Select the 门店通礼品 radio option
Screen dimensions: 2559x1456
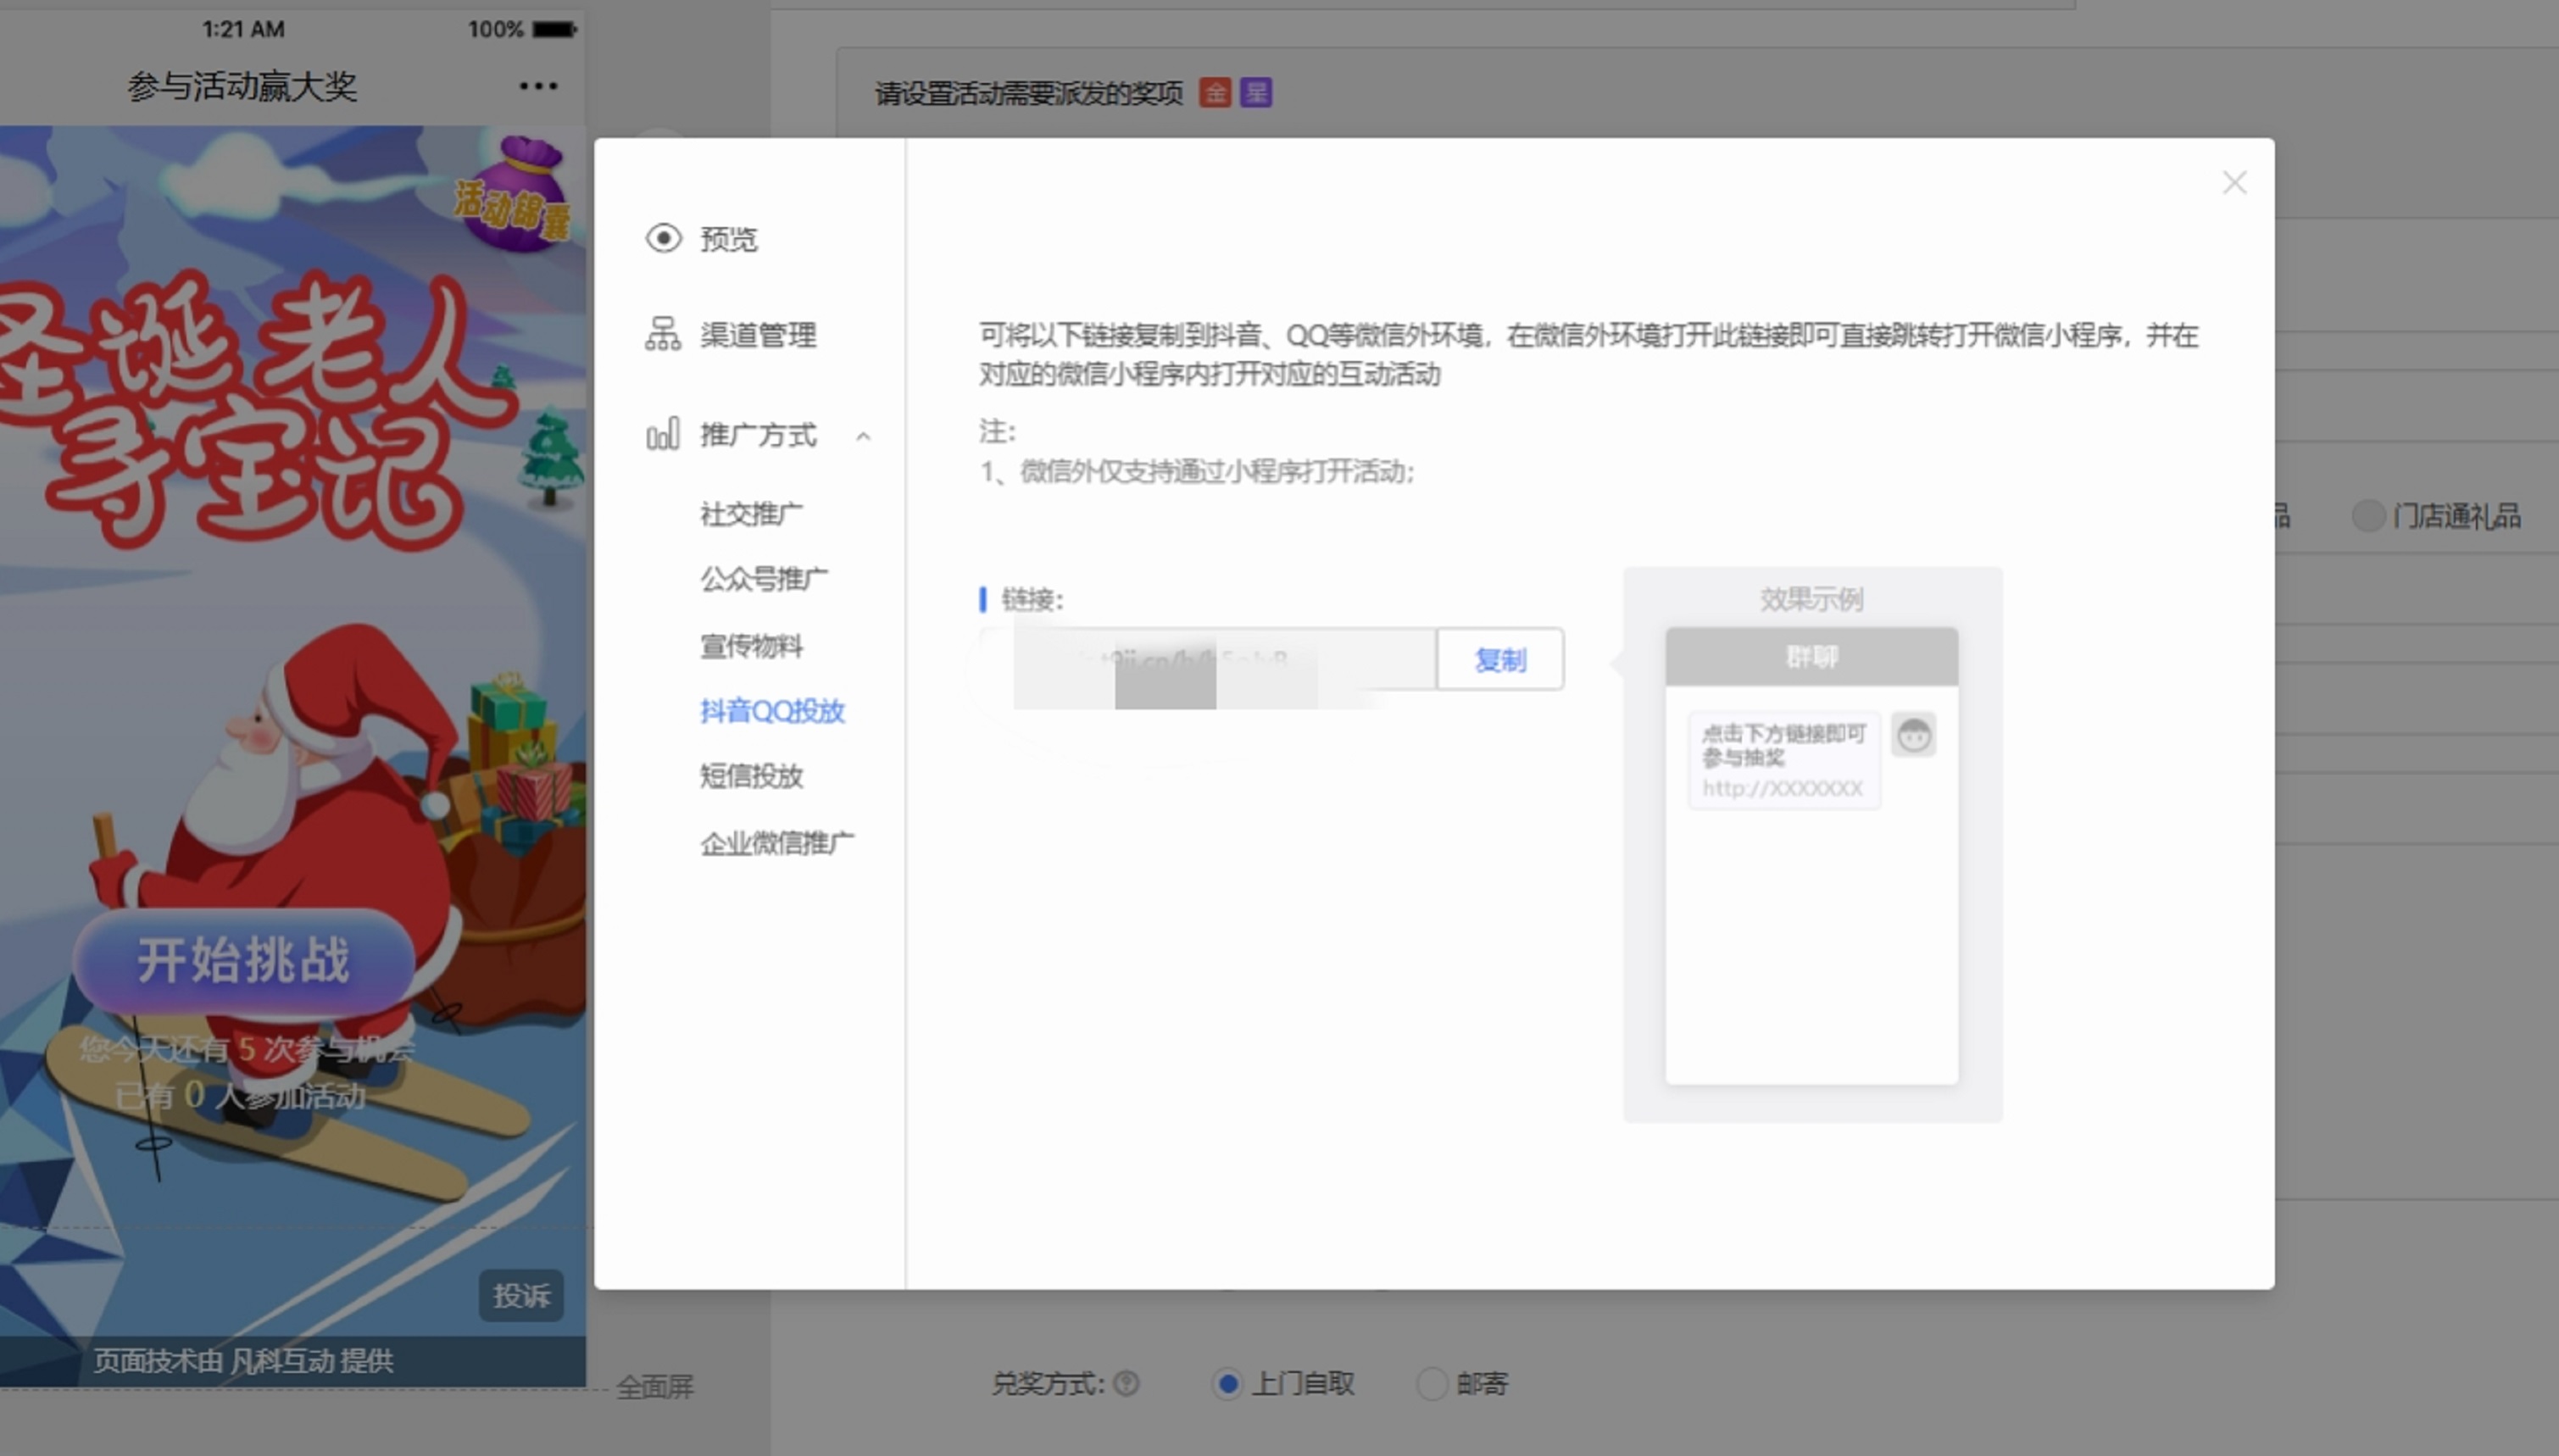tap(2368, 516)
